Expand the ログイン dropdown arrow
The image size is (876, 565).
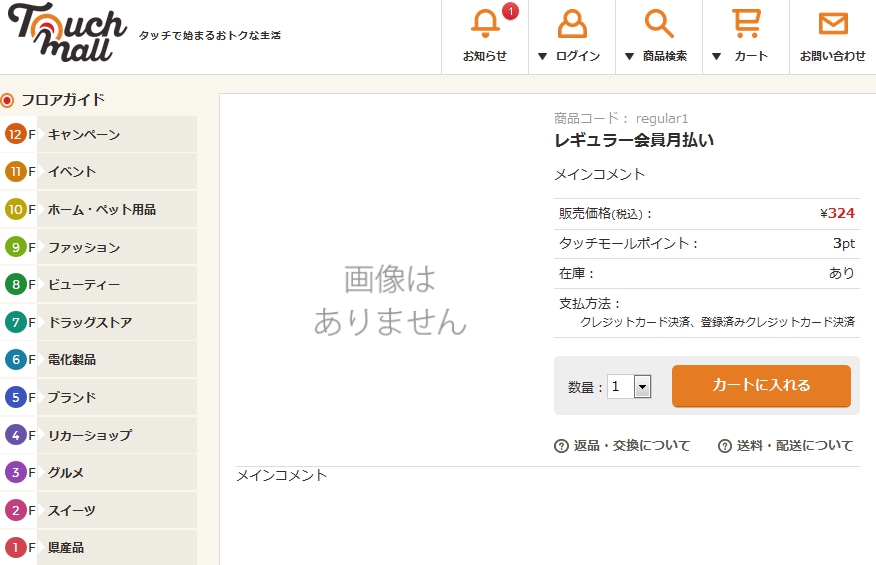tap(543, 56)
